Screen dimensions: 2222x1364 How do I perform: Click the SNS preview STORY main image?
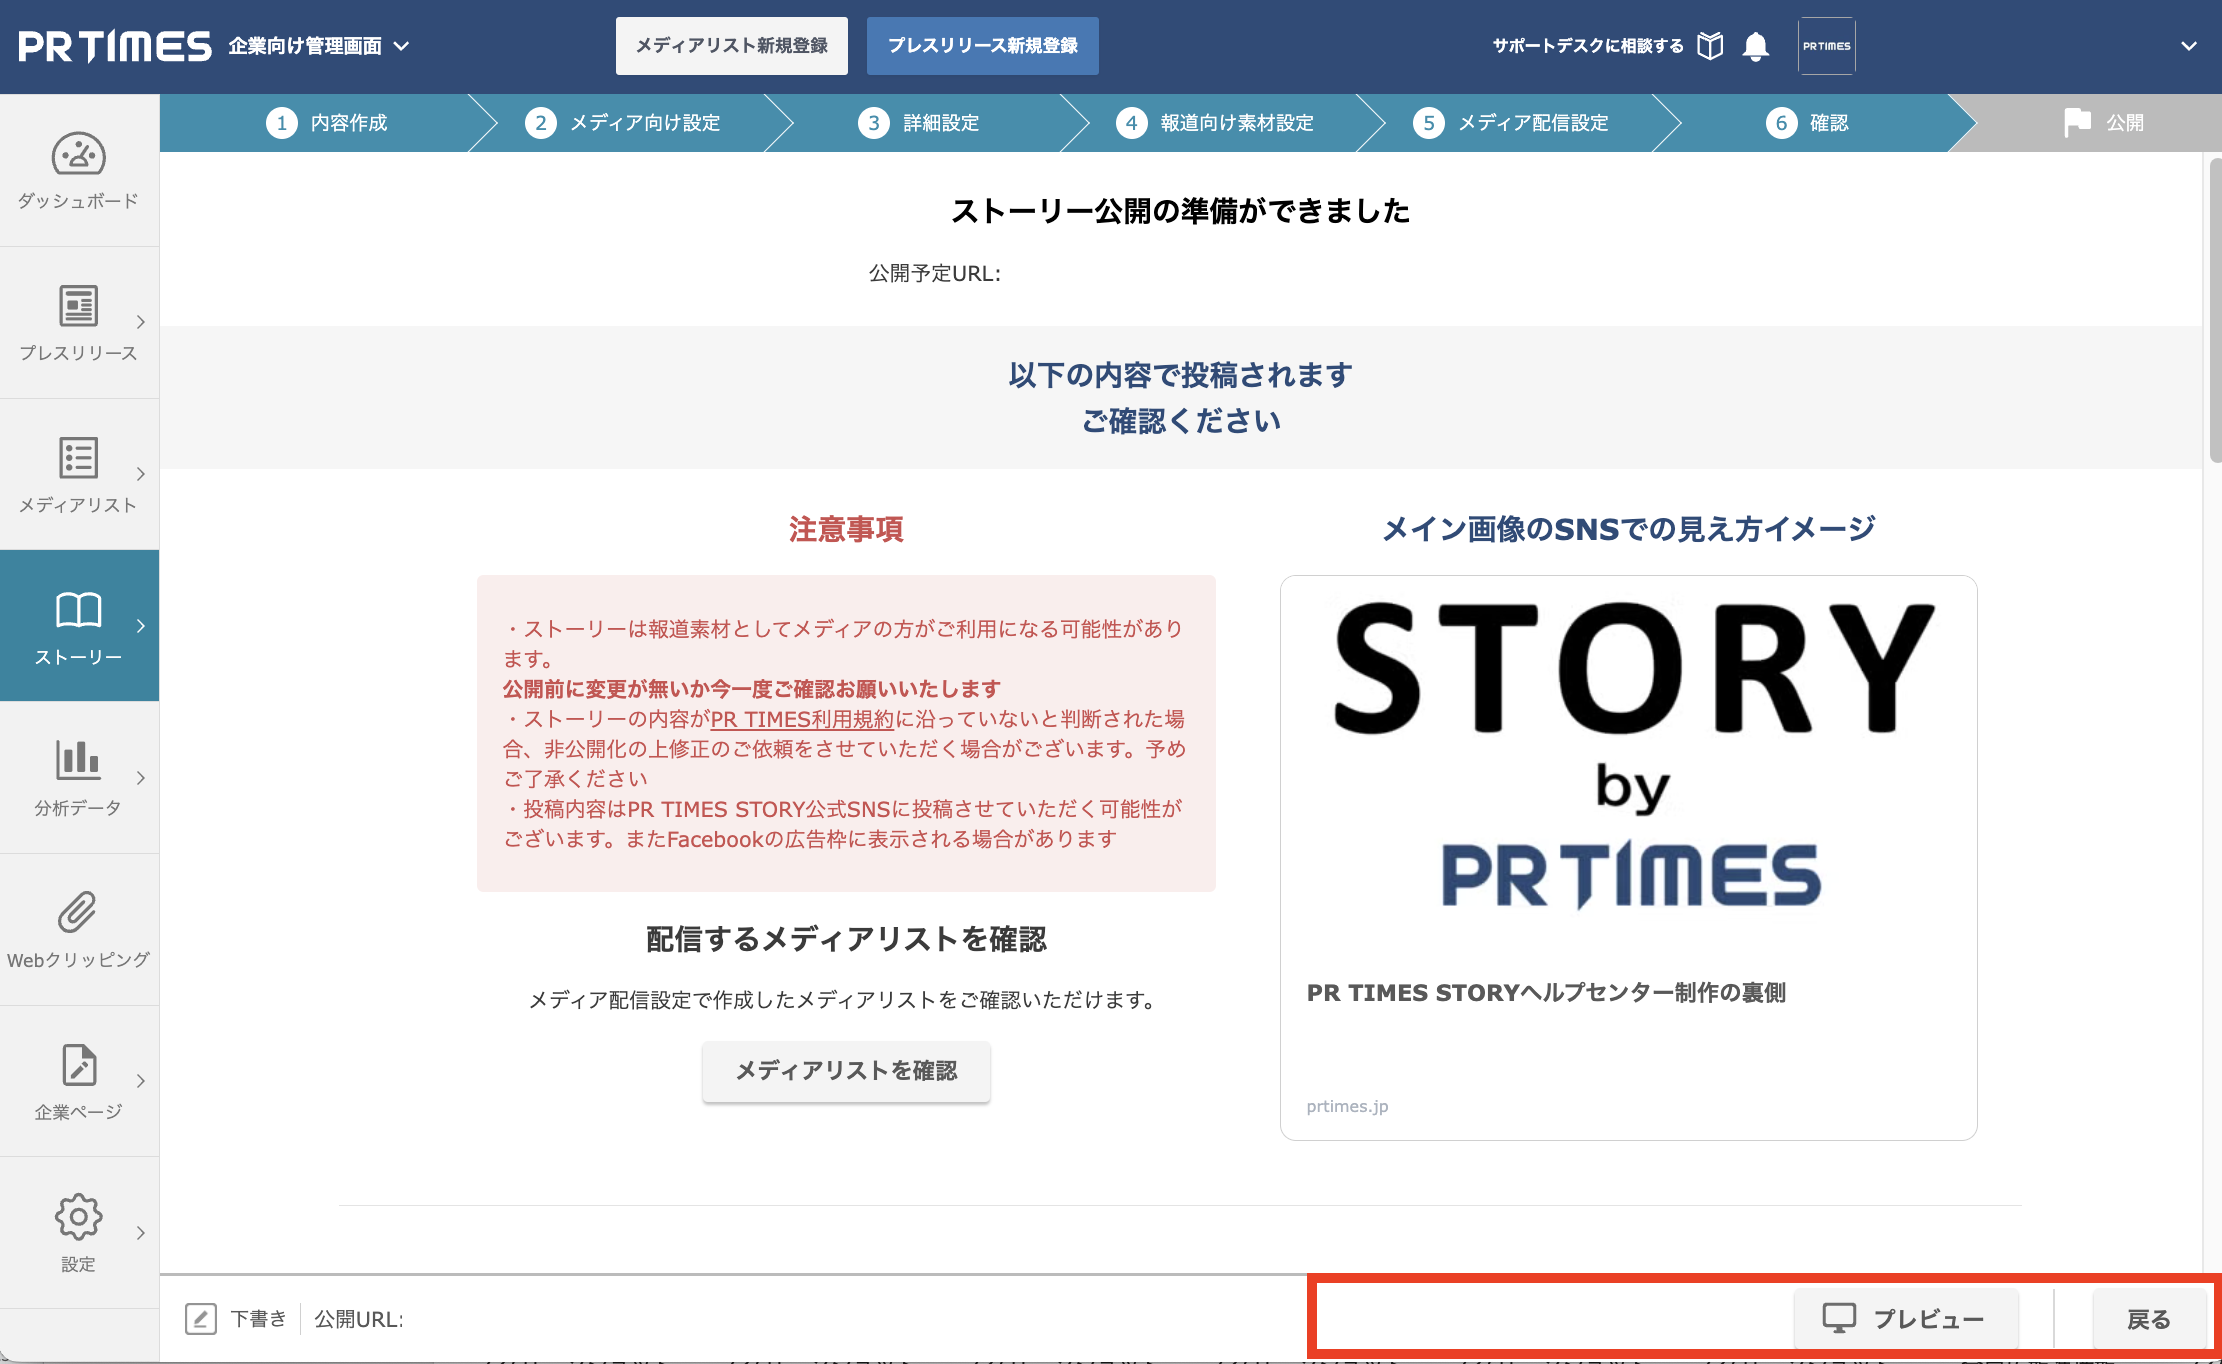[1628, 758]
